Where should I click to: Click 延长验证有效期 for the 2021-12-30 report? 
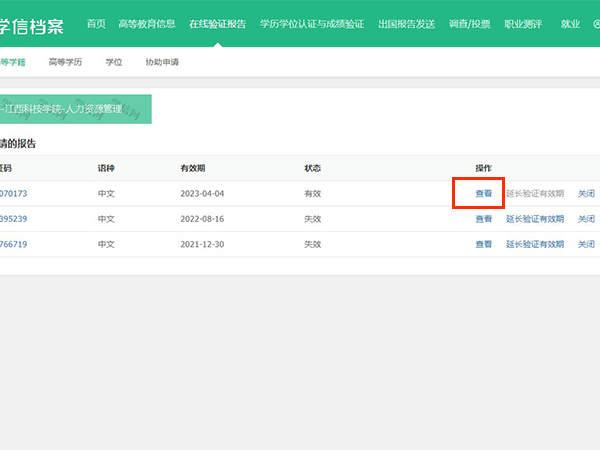pos(535,244)
